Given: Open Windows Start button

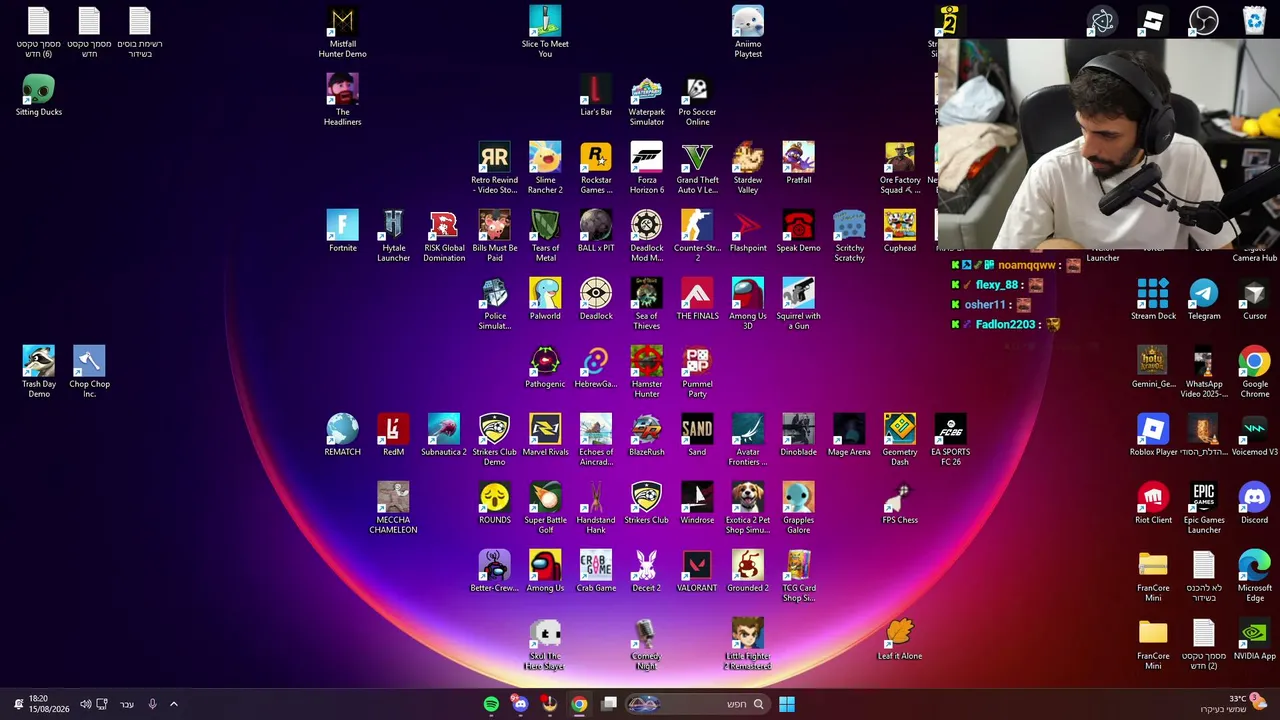Looking at the screenshot, I should [787, 704].
